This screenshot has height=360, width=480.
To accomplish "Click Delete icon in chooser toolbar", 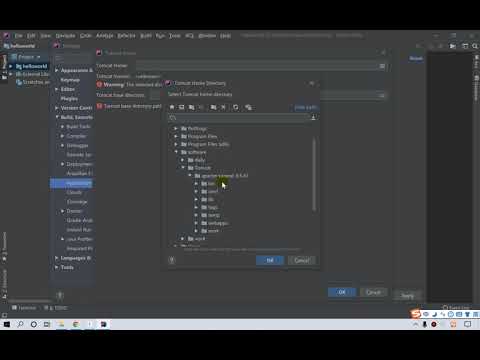I will 223,107.
